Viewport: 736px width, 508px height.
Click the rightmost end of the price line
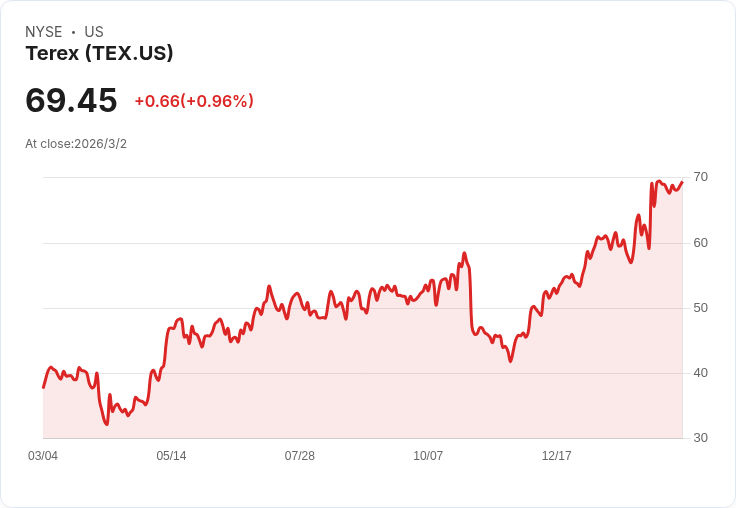tap(682, 182)
